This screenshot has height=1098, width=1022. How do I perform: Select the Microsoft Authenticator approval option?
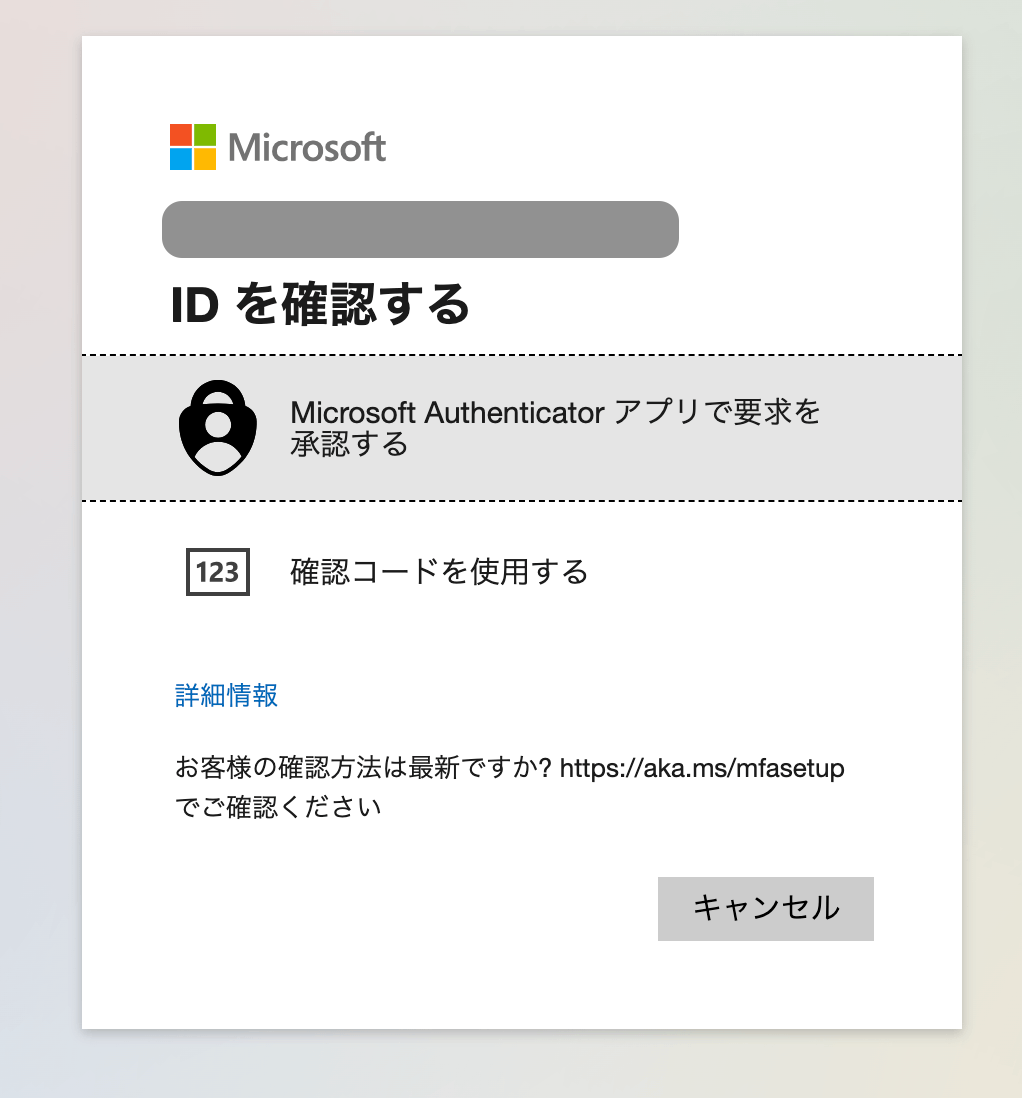click(520, 427)
